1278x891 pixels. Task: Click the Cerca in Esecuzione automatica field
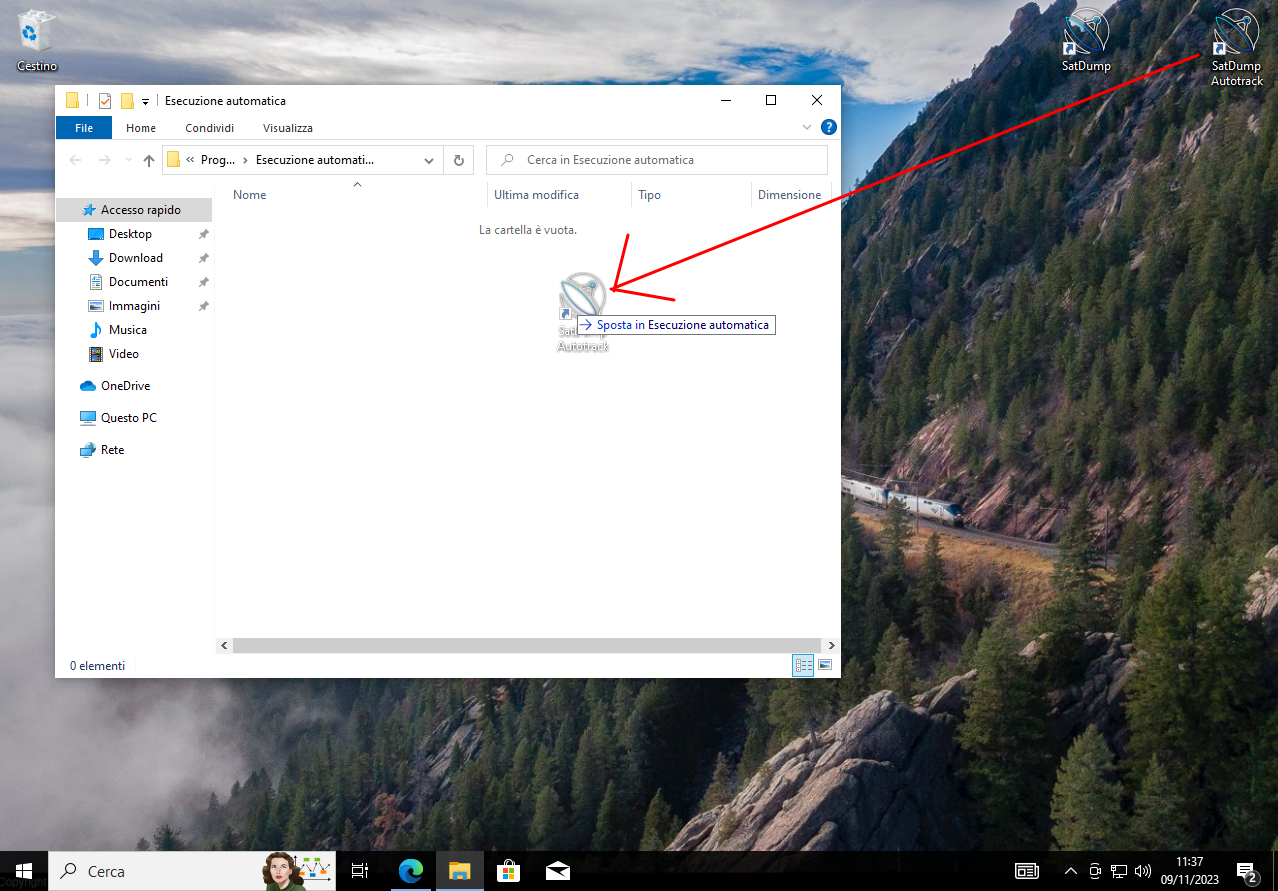657,160
